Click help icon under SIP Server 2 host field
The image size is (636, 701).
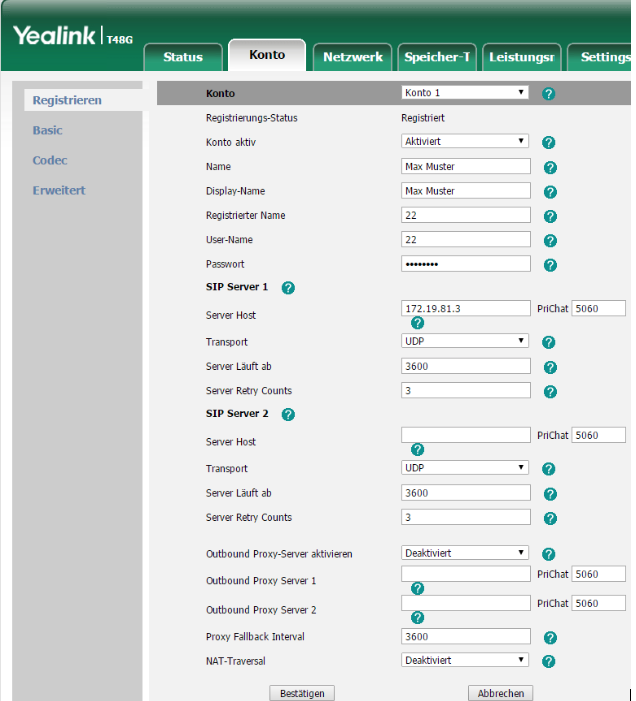tap(417, 450)
